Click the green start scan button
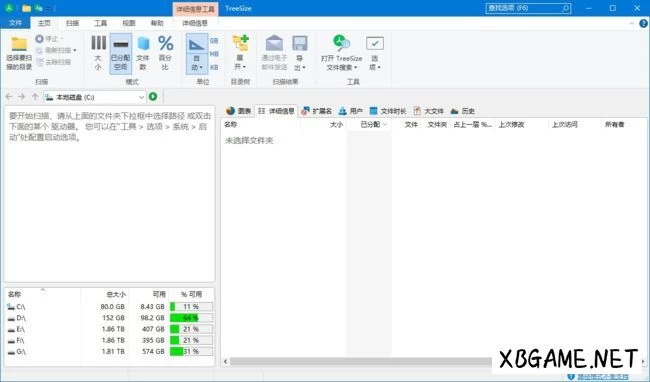This screenshot has height=382, width=650. (x=153, y=97)
